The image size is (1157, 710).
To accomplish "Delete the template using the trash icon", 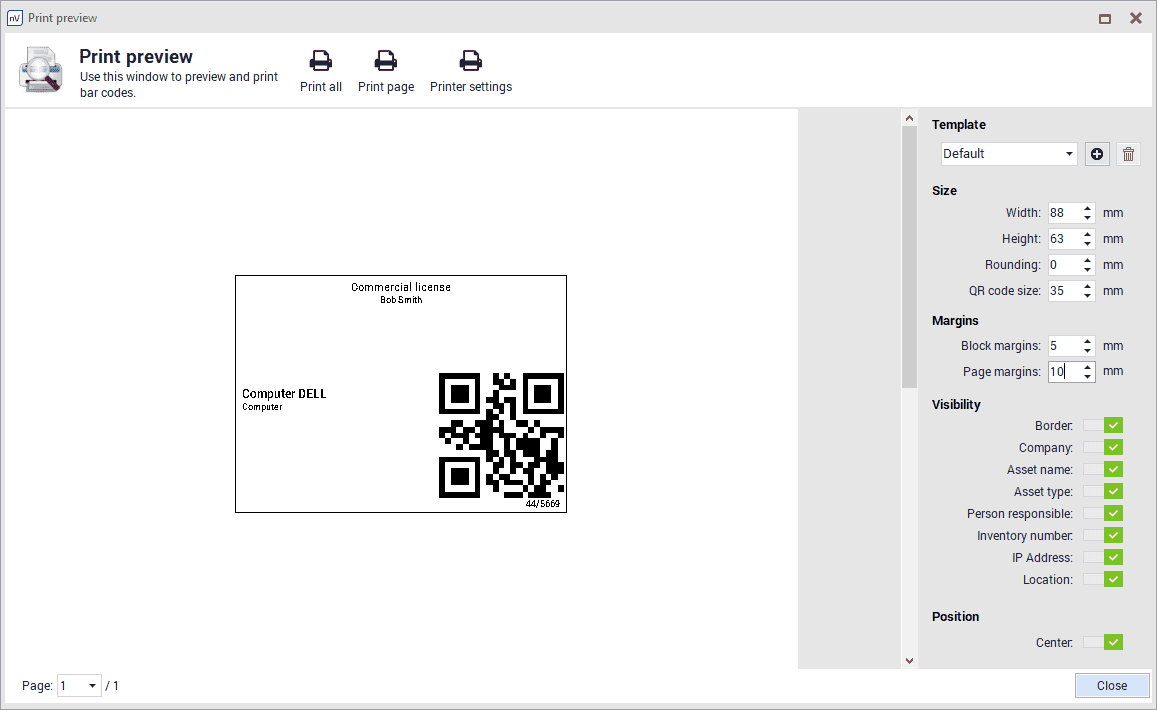I will (x=1128, y=154).
